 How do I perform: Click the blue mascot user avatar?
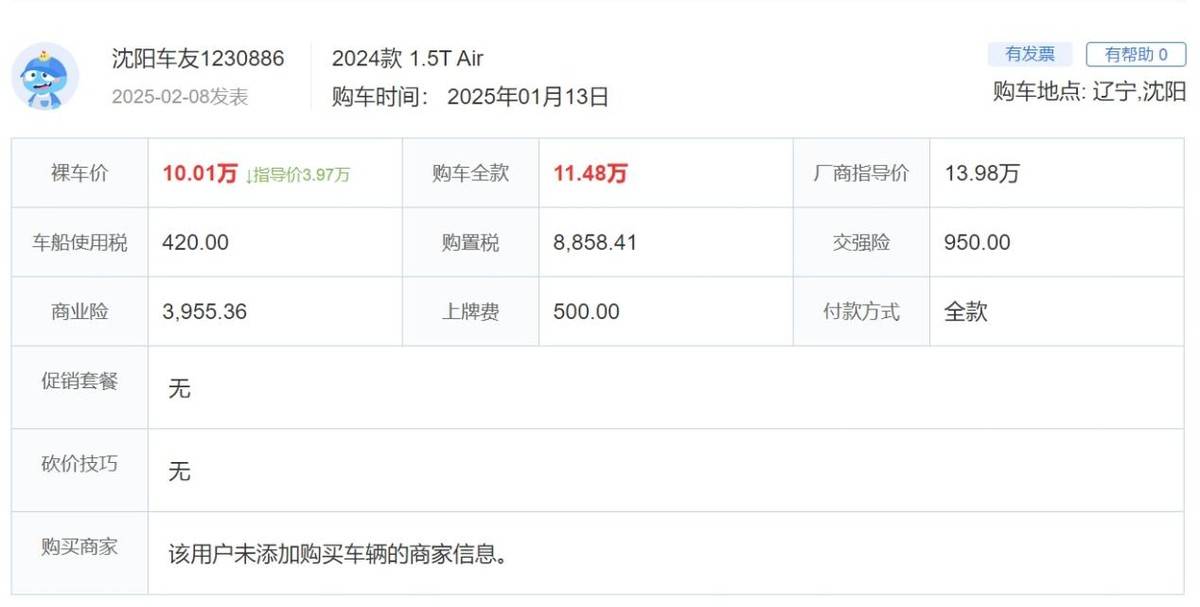coord(45,76)
